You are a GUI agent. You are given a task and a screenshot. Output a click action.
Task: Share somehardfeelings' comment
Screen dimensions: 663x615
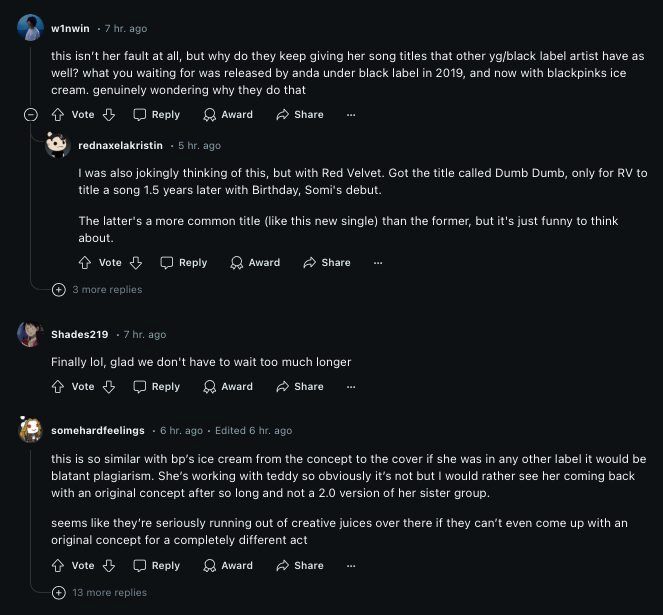point(300,566)
